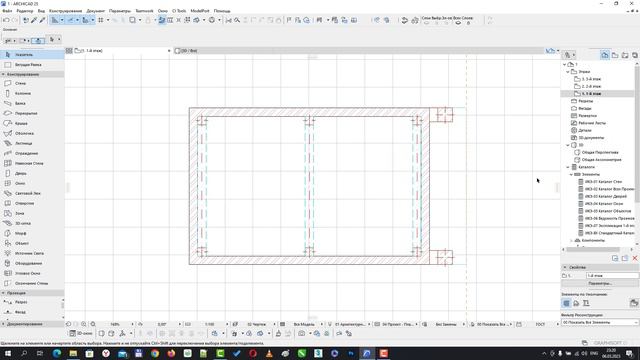Select the Elevation (Фасад) tool
Image resolution: width=640 pixels, height=360 pixels.
(x=20, y=312)
